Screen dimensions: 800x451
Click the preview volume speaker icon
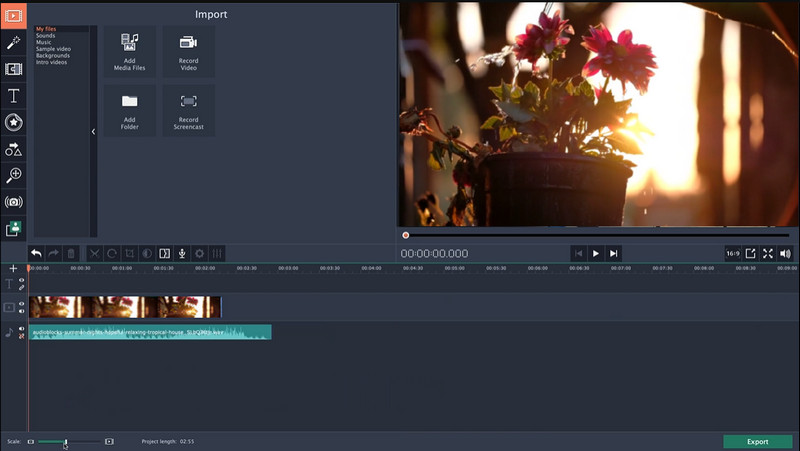click(x=785, y=253)
